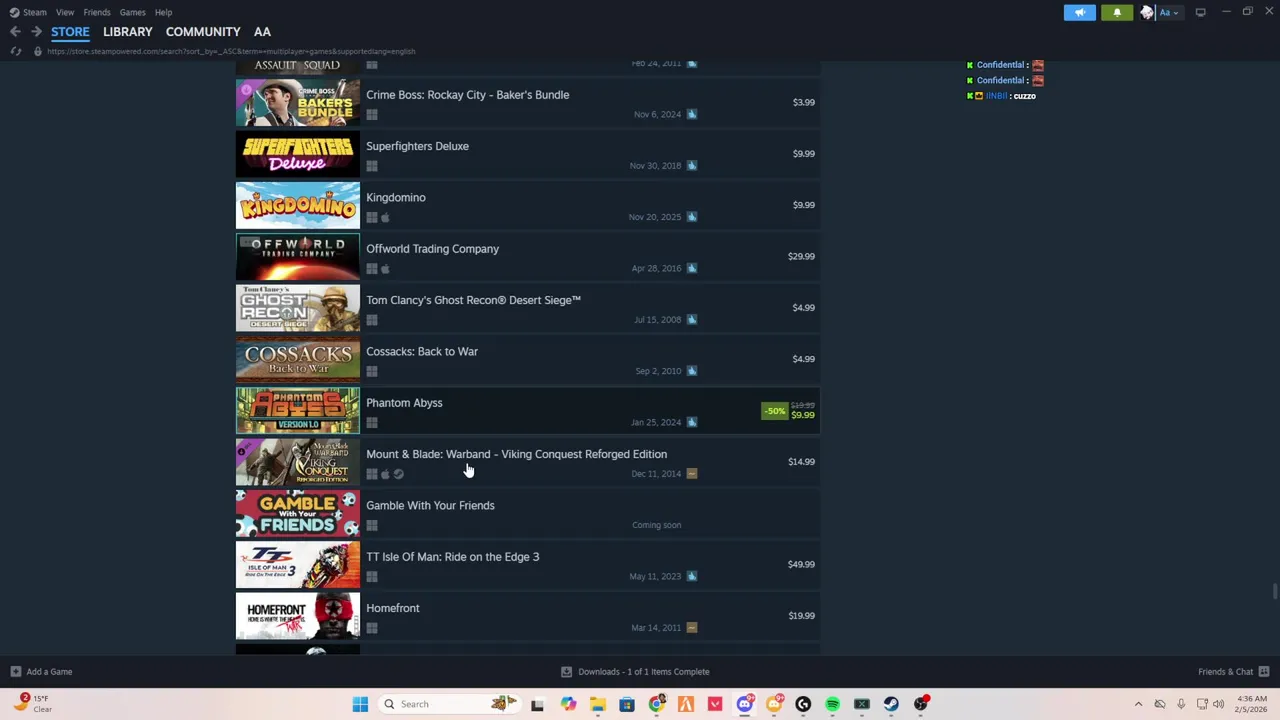Screen dimensions: 1280x720
Task: Click Offworld Trading Company $29.99 price
Action: tap(801, 256)
